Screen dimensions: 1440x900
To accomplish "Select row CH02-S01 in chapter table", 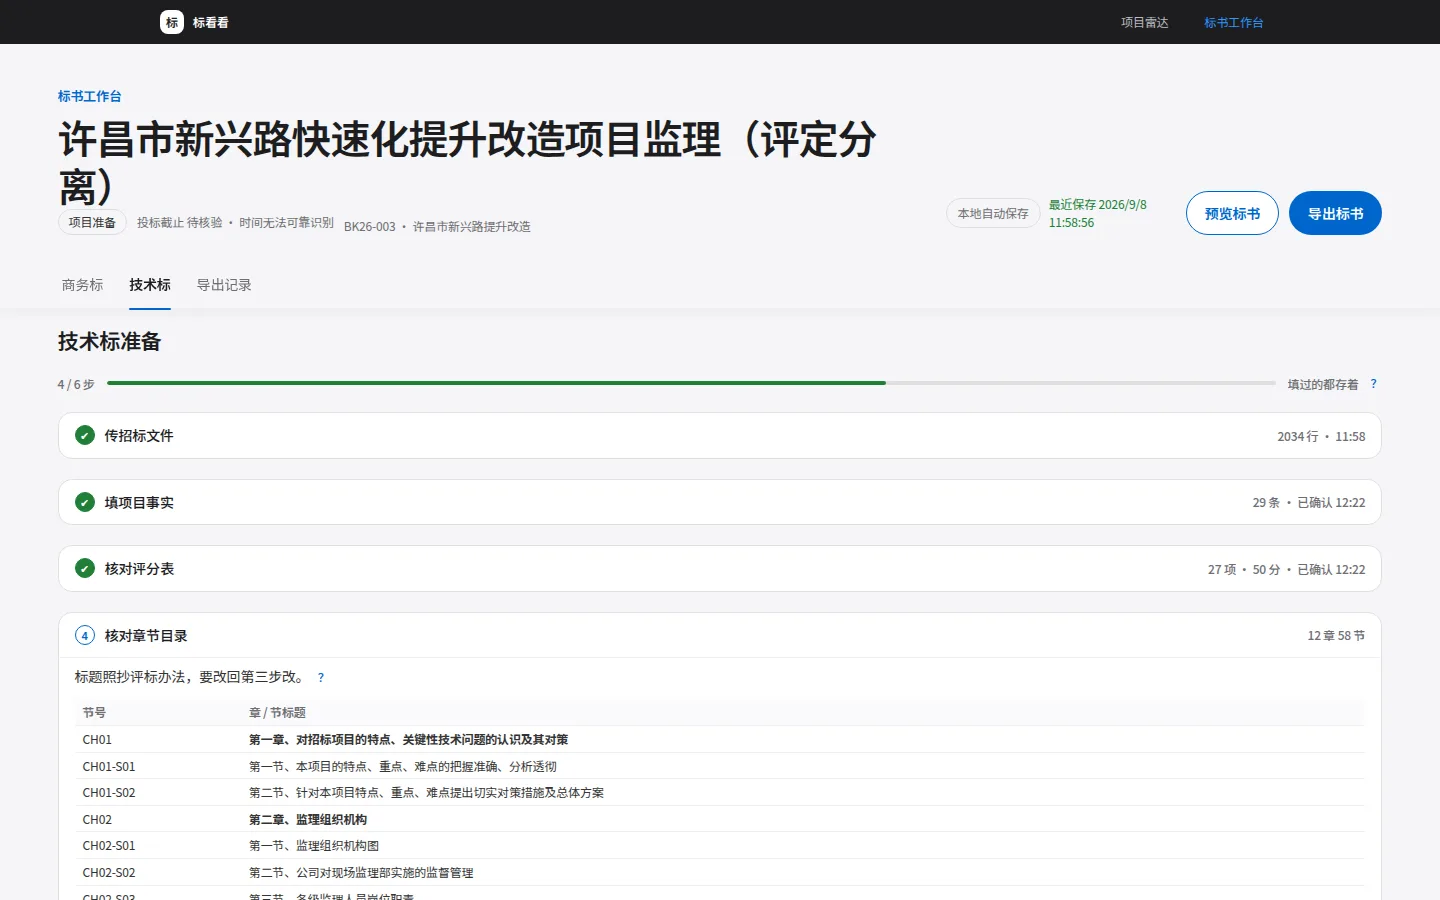I will [x=720, y=846].
